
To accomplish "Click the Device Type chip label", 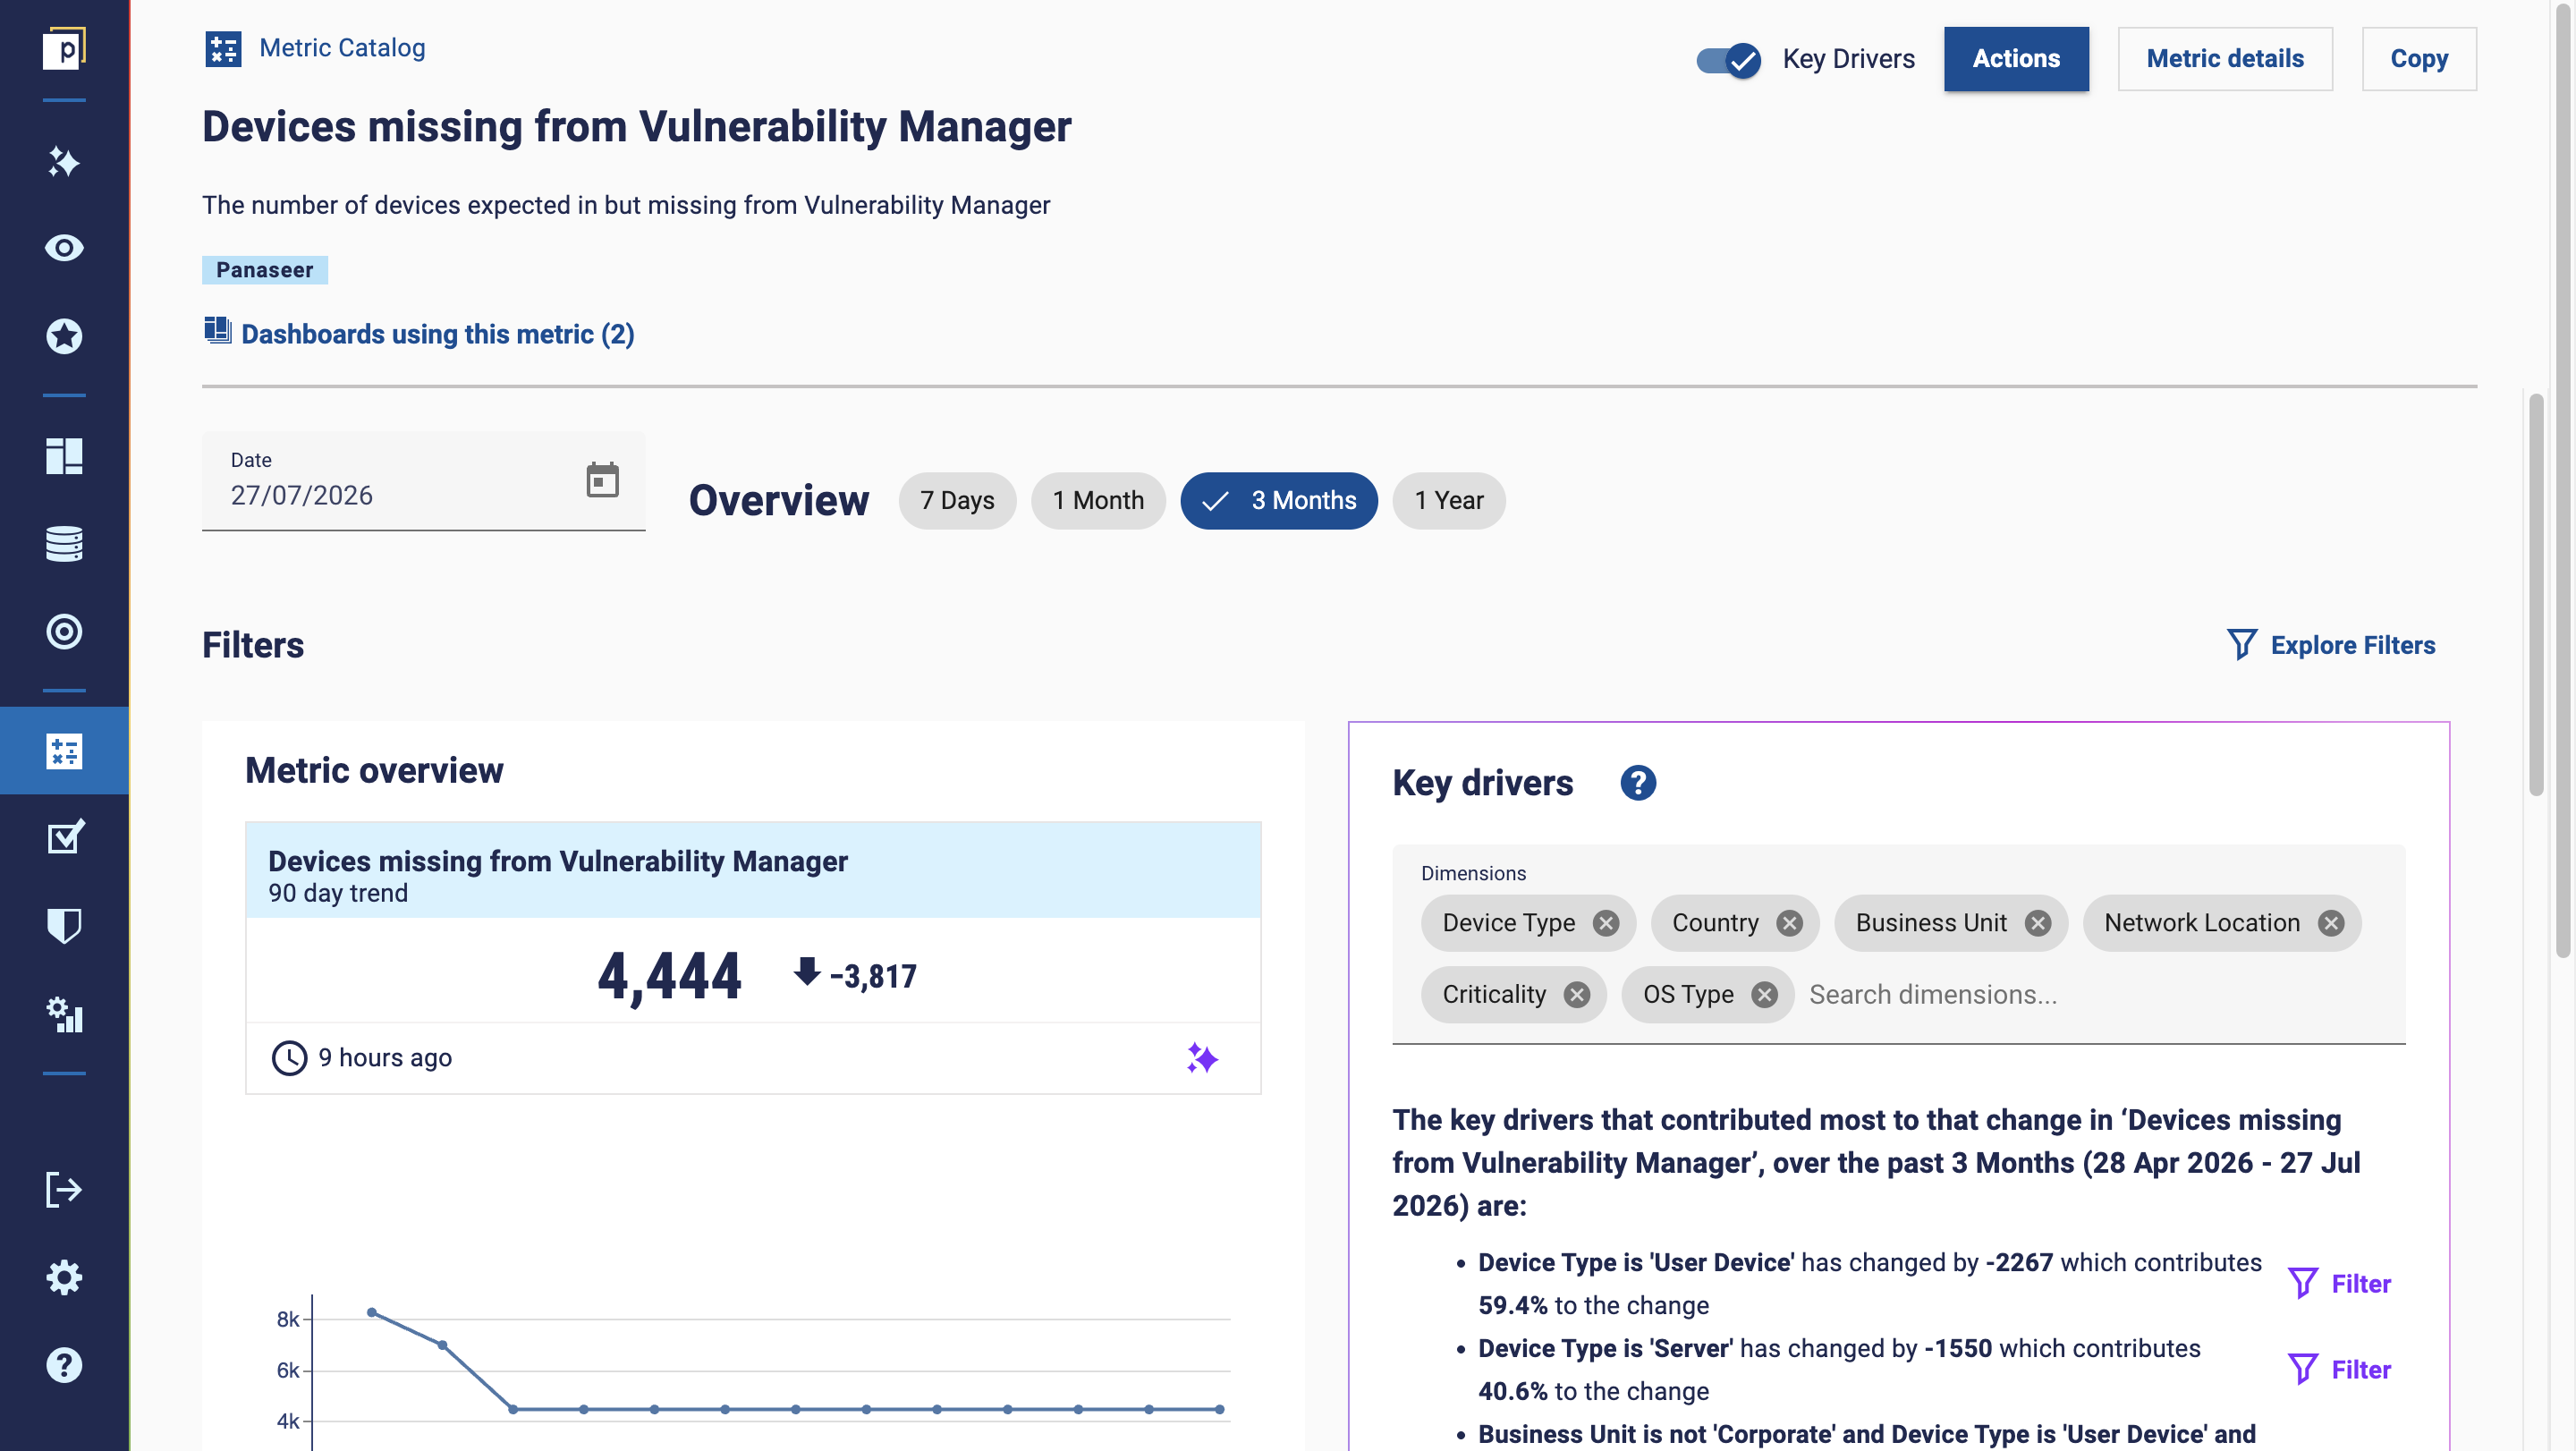I will click(x=1508, y=923).
